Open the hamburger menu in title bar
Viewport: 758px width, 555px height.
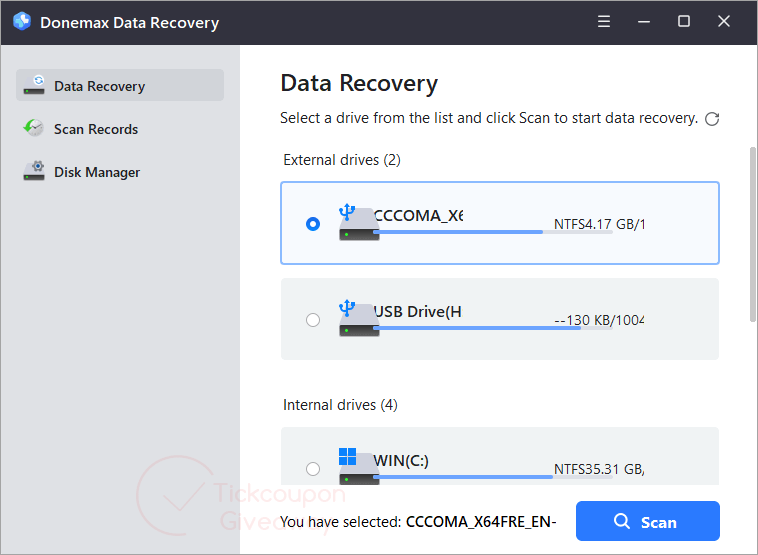pos(604,21)
